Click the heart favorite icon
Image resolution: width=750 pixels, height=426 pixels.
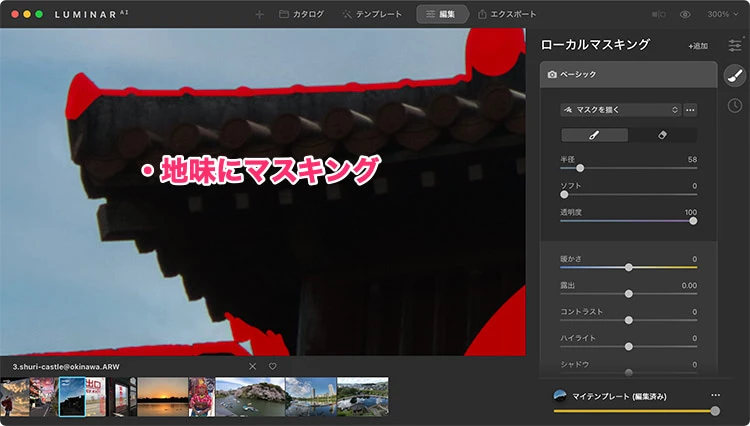click(x=272, y=366)
